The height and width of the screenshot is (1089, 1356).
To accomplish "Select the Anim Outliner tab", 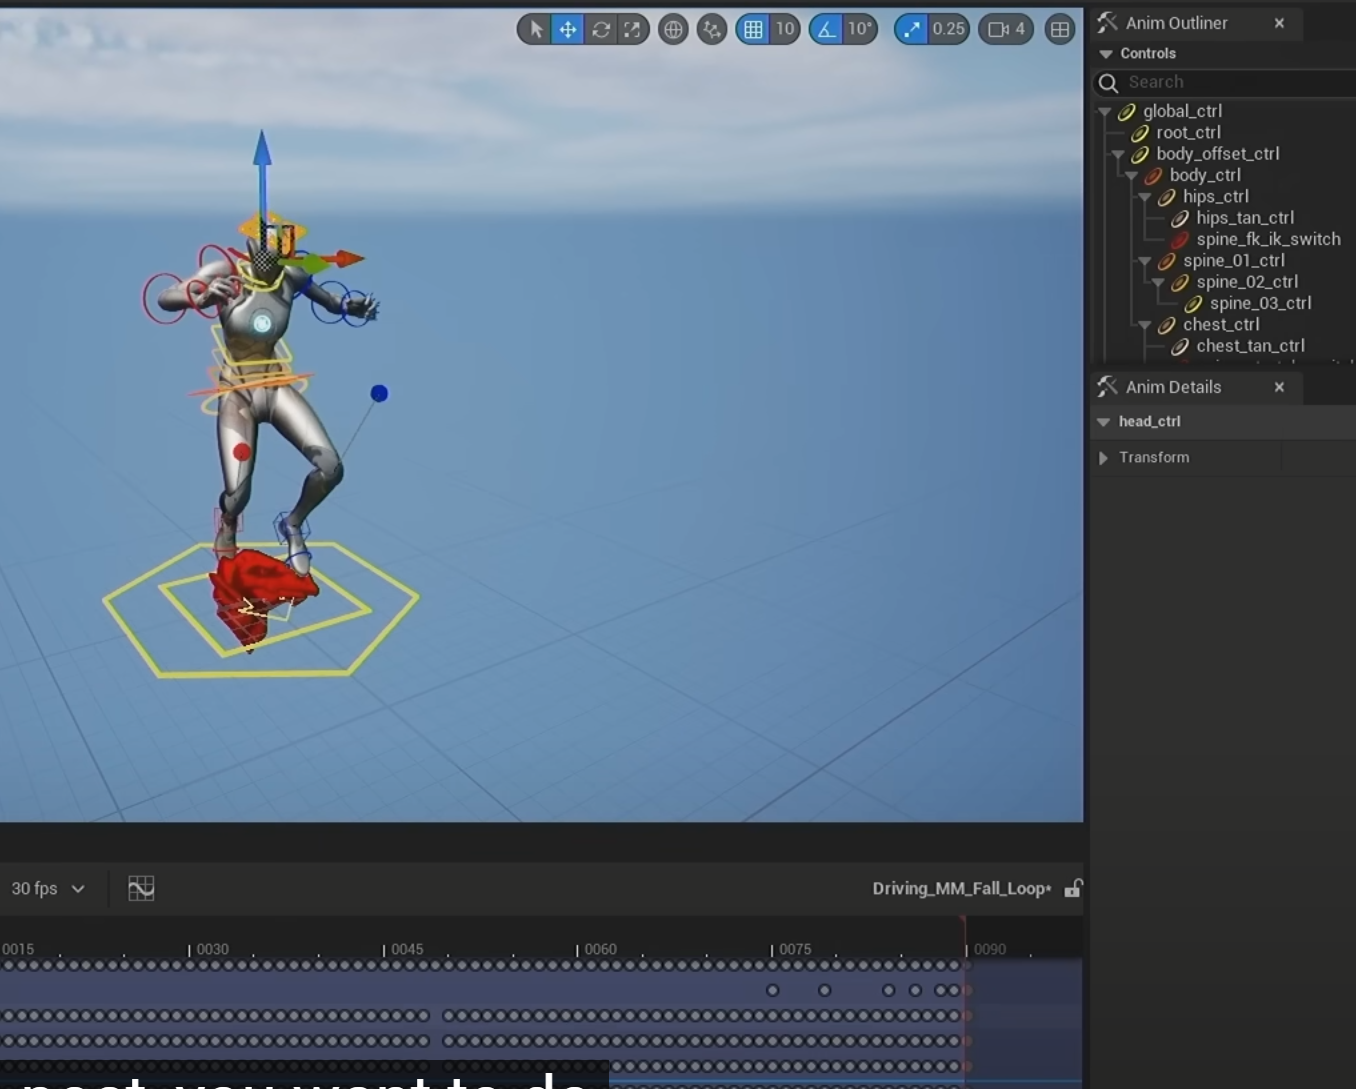I will pyautogui.click(x=1175, y=23).
